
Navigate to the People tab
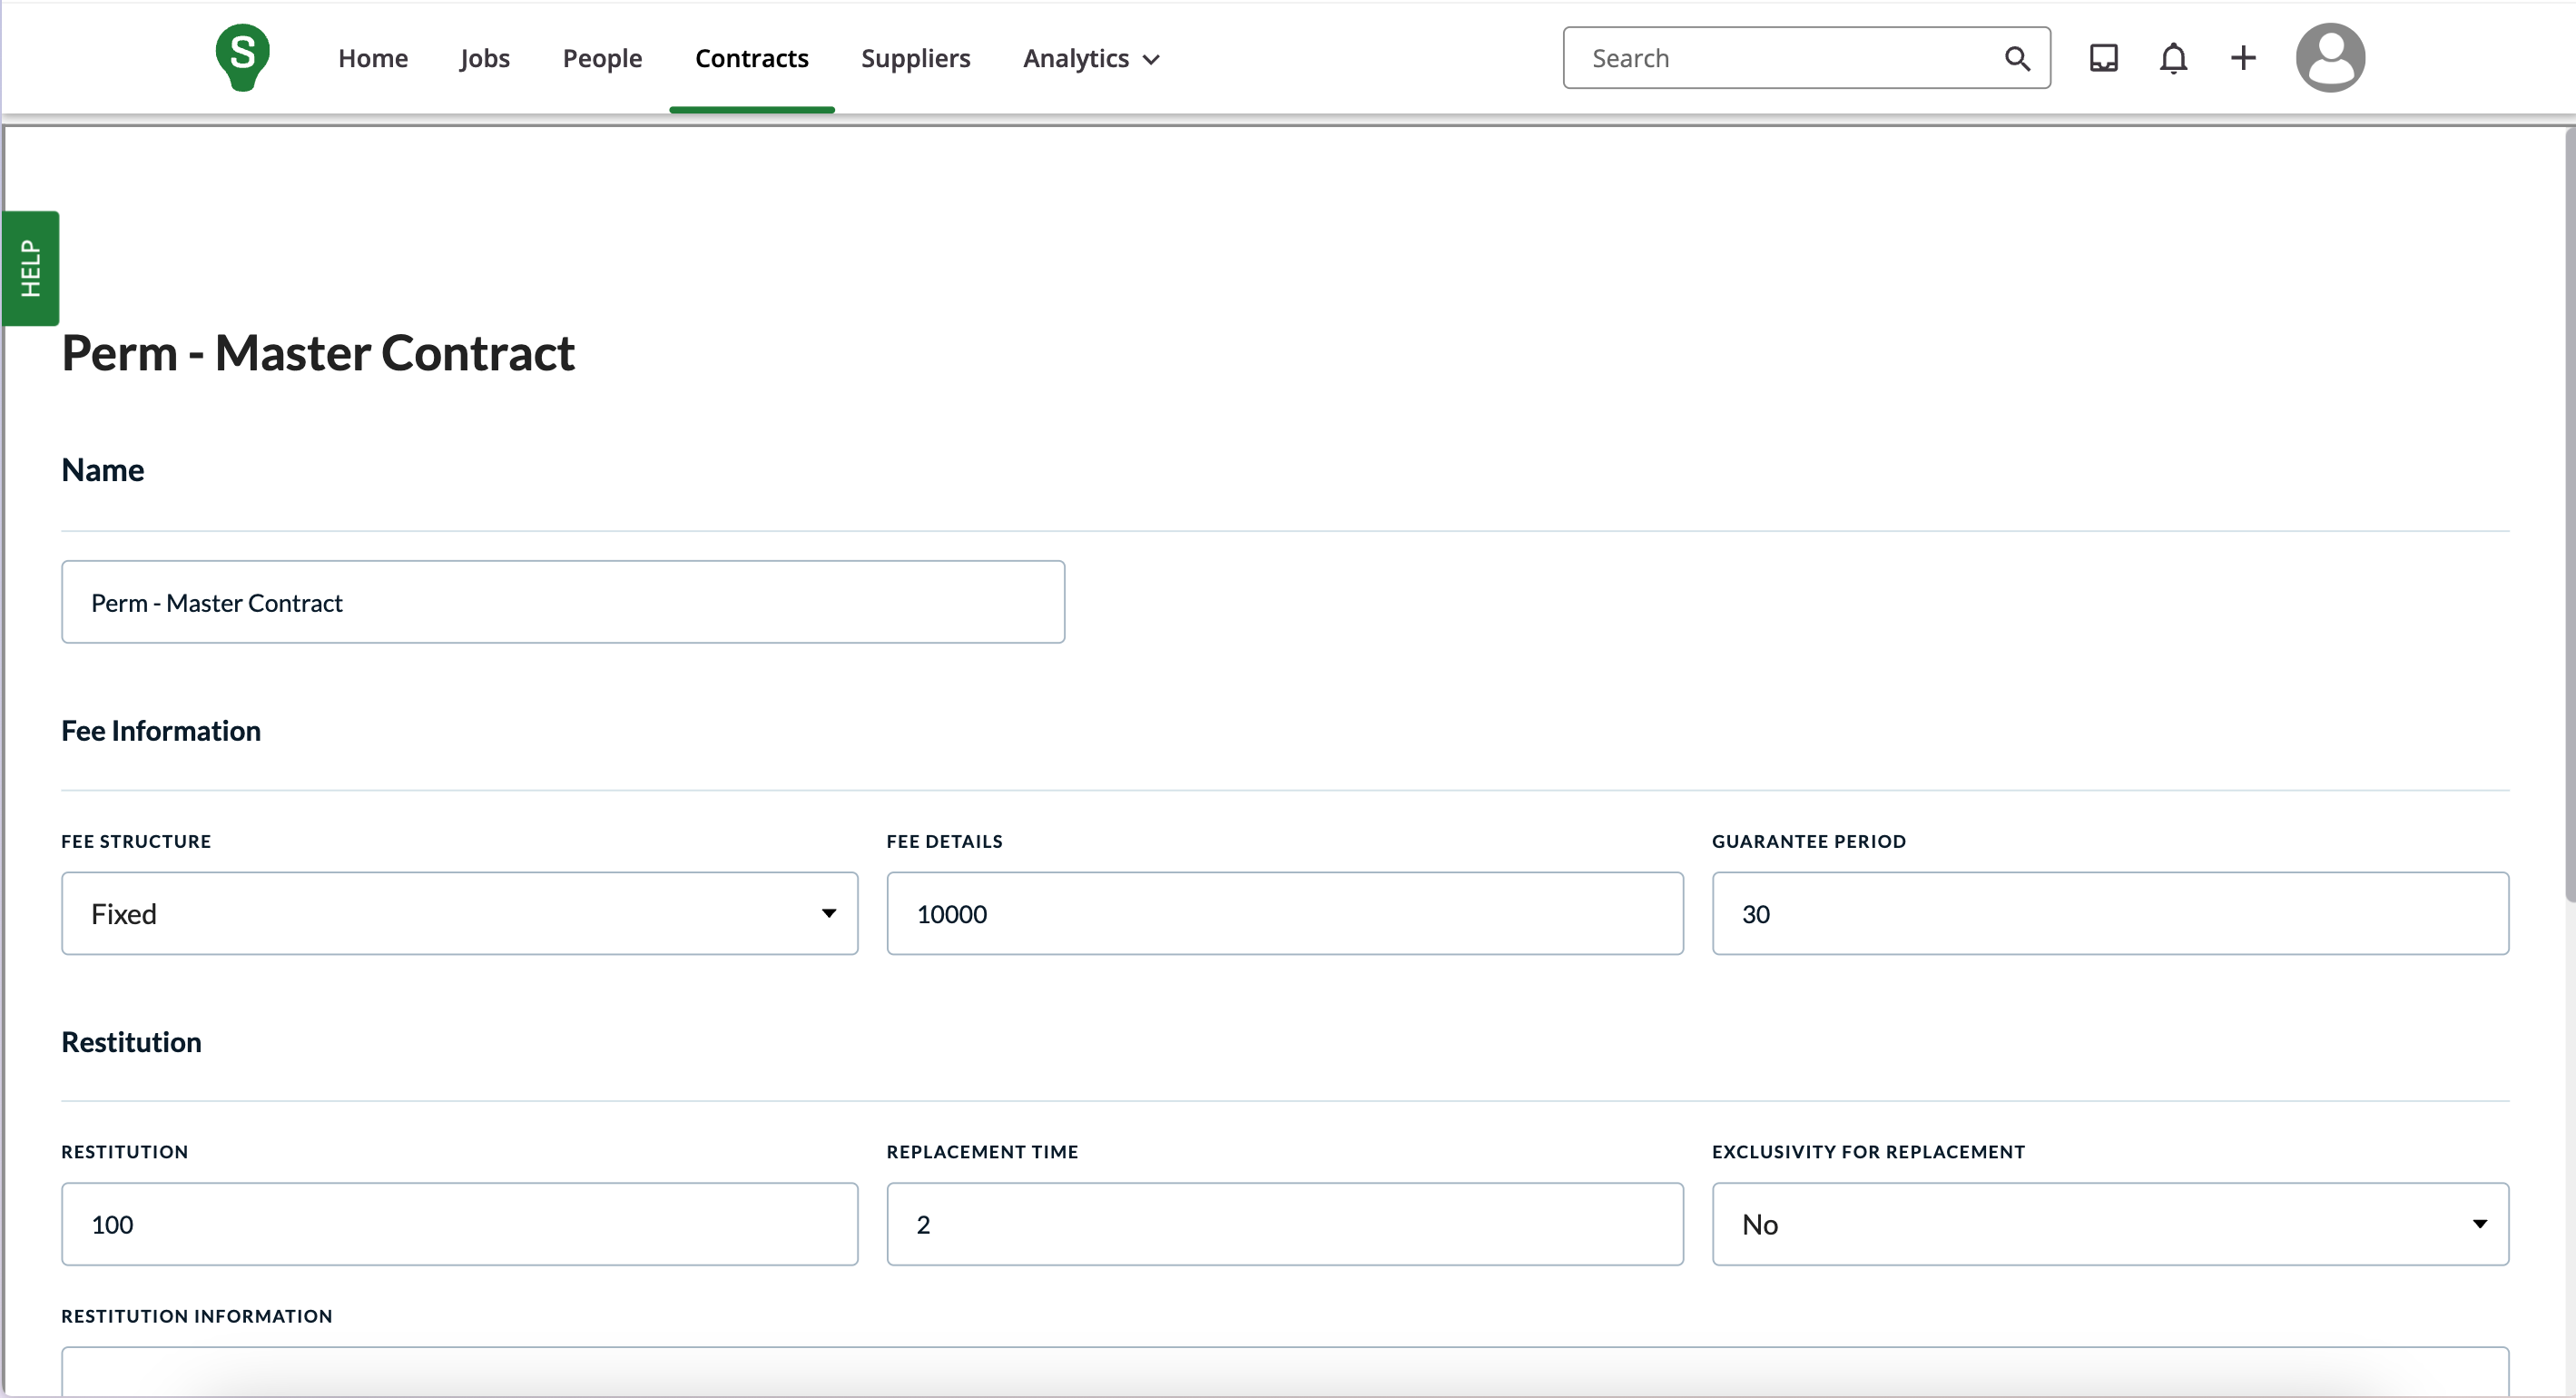pyautogui.click(x=602, y=58)
